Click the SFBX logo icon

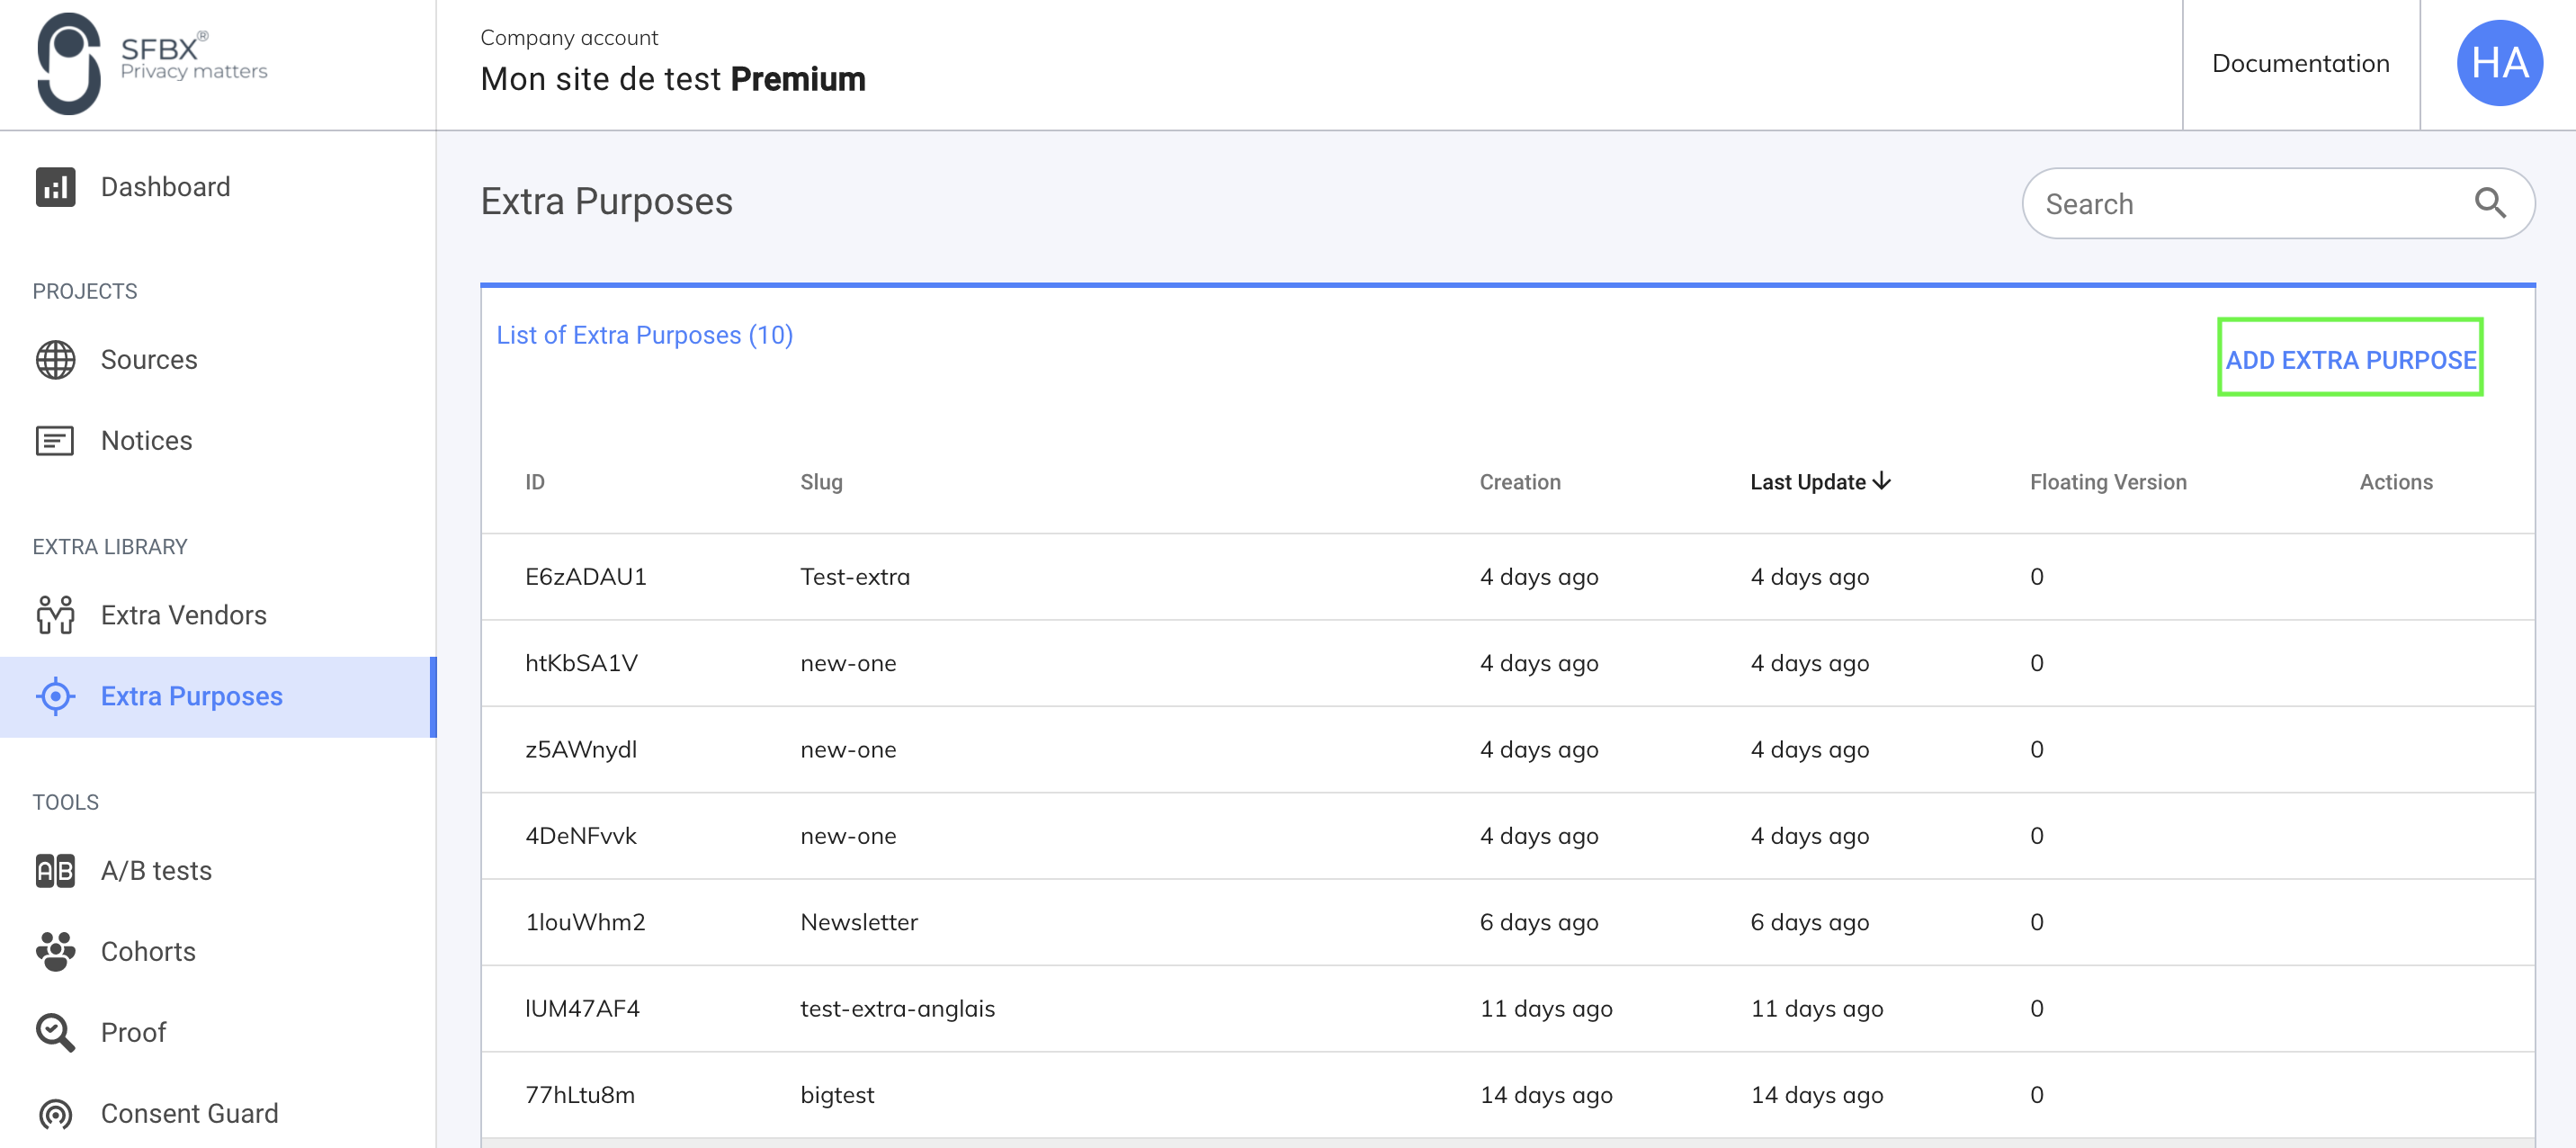(x=68, y=63)
